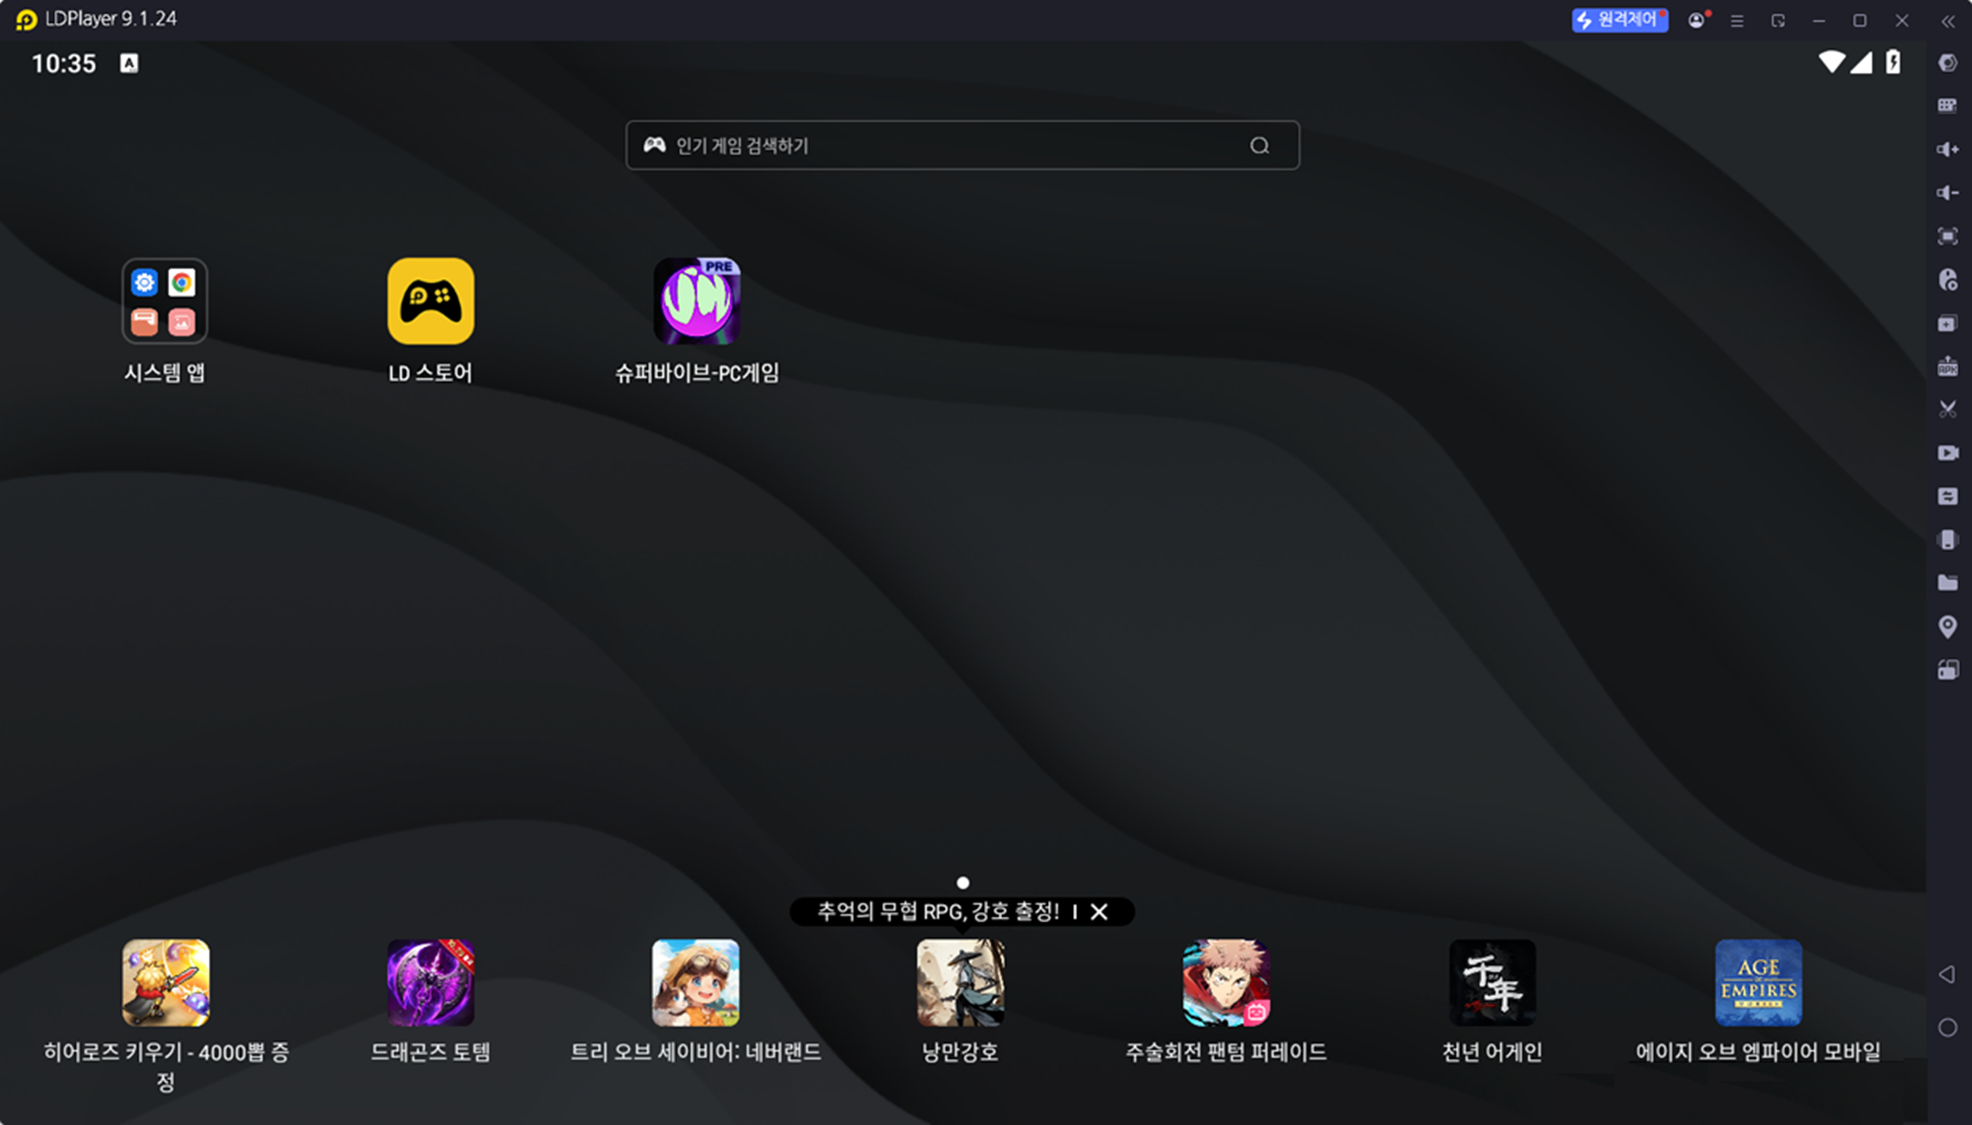Click the 원격제어 button
Viewport: 1972px width, 1125px height.
pos(1619,20)
